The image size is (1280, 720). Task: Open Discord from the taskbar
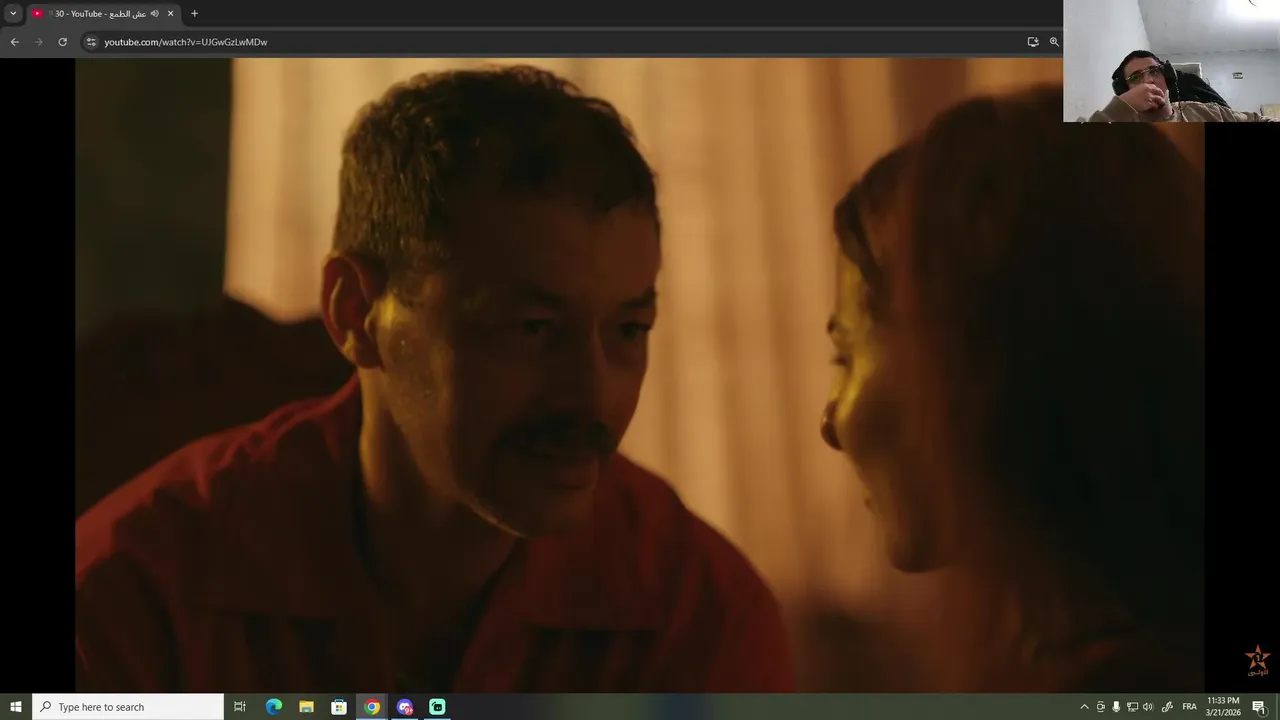[x=405, y=707]
